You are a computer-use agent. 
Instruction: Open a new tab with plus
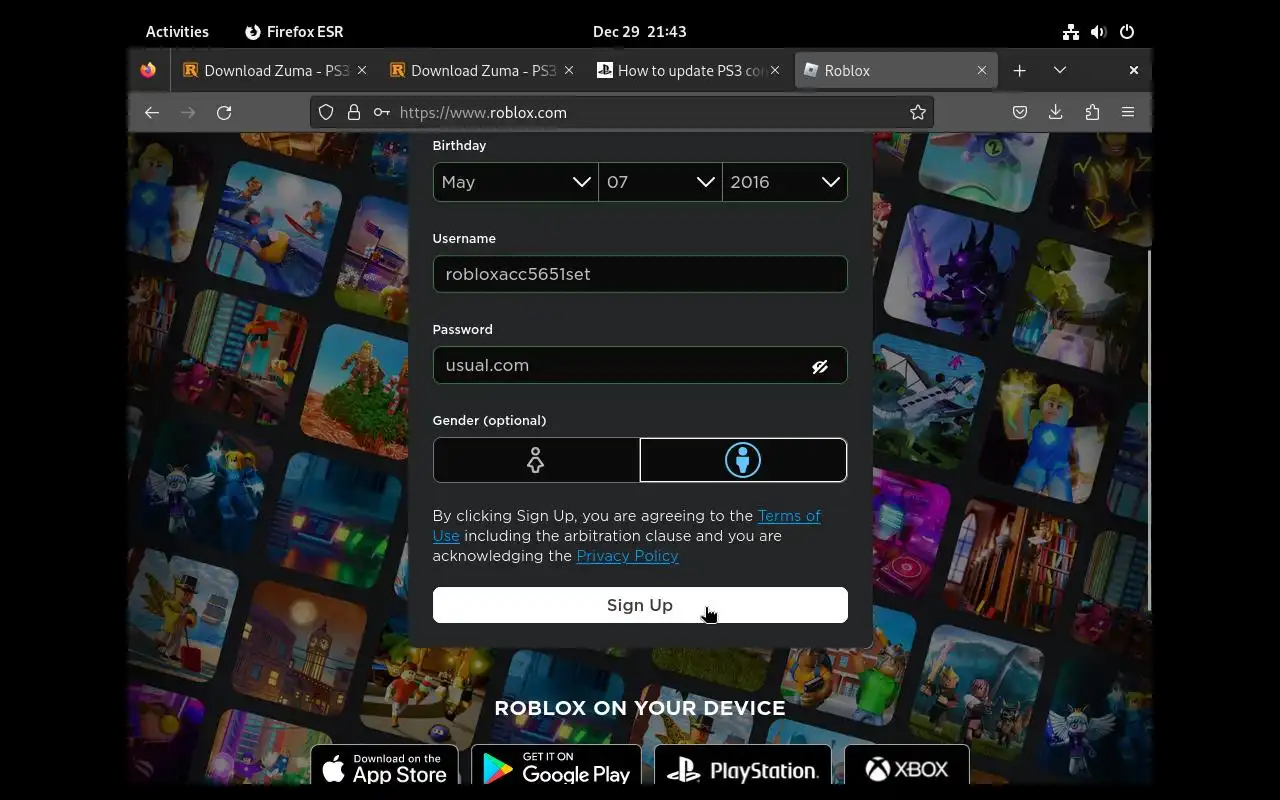click(x=1019, y=70)
